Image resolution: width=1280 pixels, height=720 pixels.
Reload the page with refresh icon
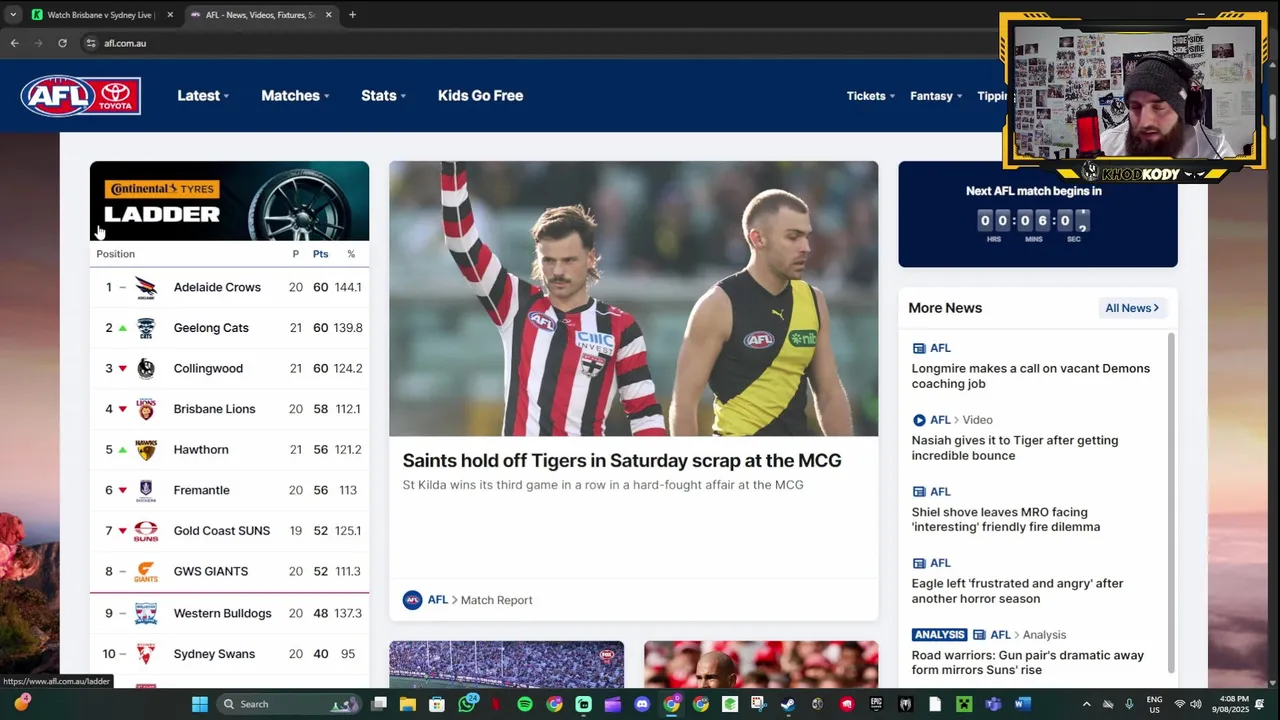(62, 43)
